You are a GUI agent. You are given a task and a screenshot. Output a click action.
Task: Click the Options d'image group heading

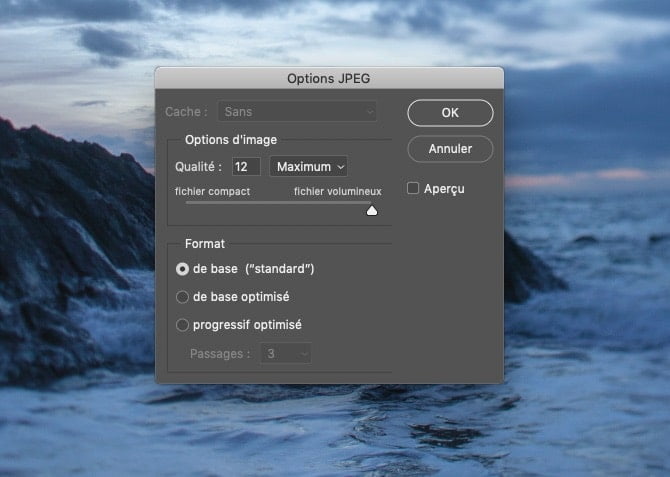point(231,139)
